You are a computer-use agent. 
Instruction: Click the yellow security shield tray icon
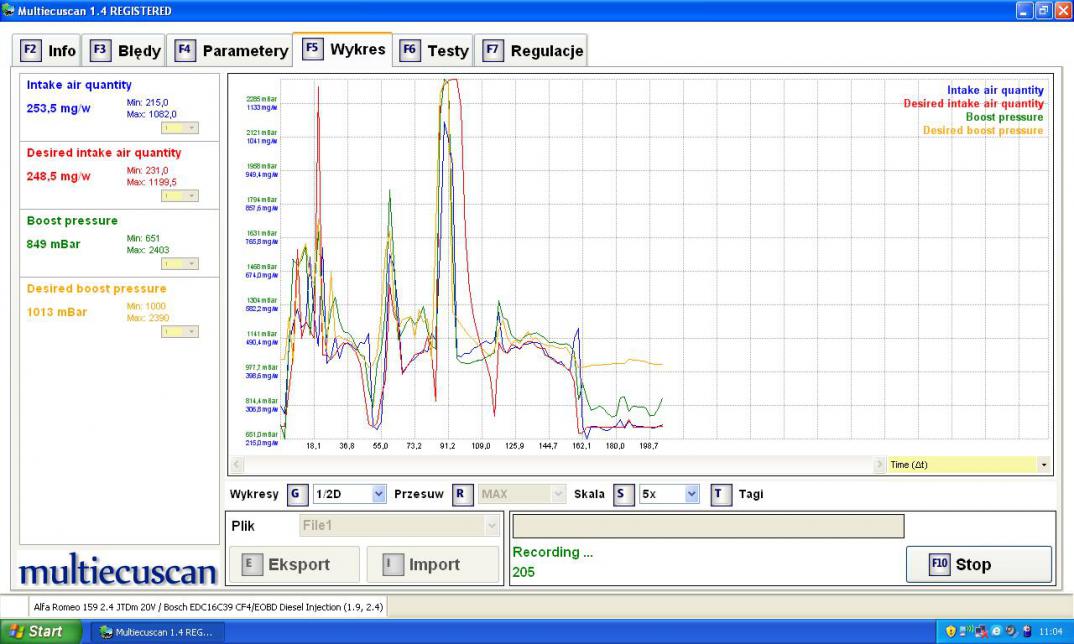point(951,632)
